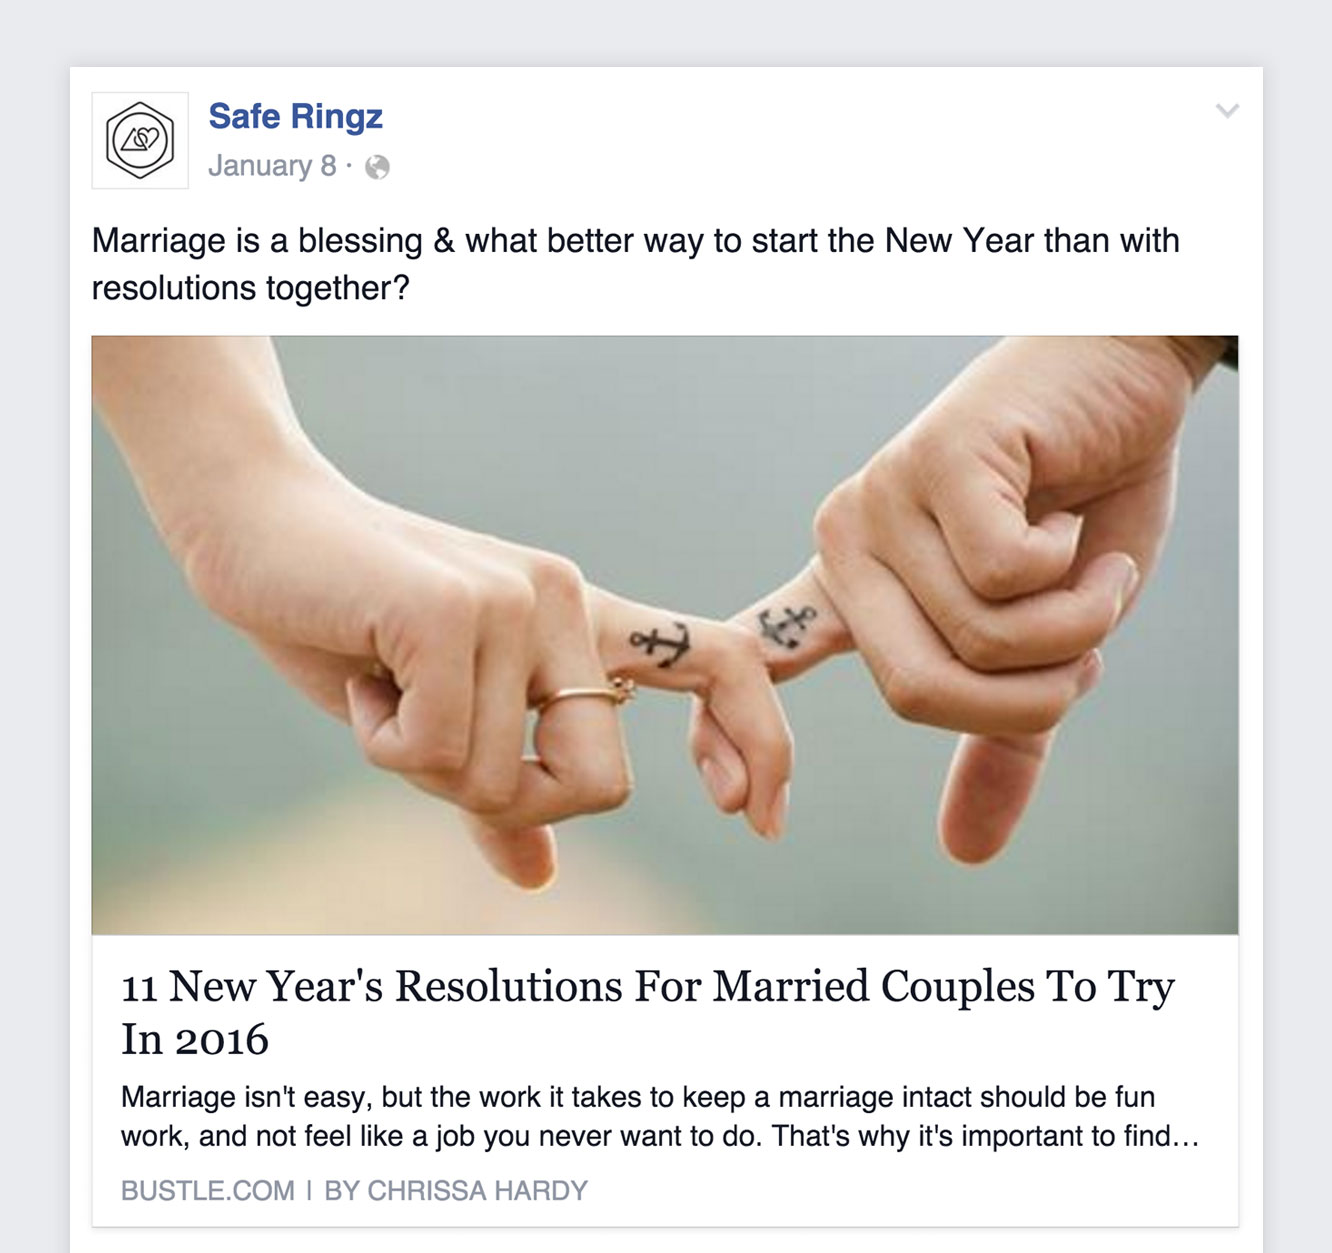
Task: Click the caption starting 'Marriage is a blessing'
Action: pos(635,241)
